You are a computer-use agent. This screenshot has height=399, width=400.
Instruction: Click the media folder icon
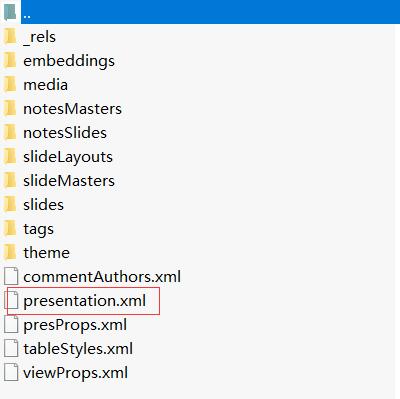tap(10, 84)
